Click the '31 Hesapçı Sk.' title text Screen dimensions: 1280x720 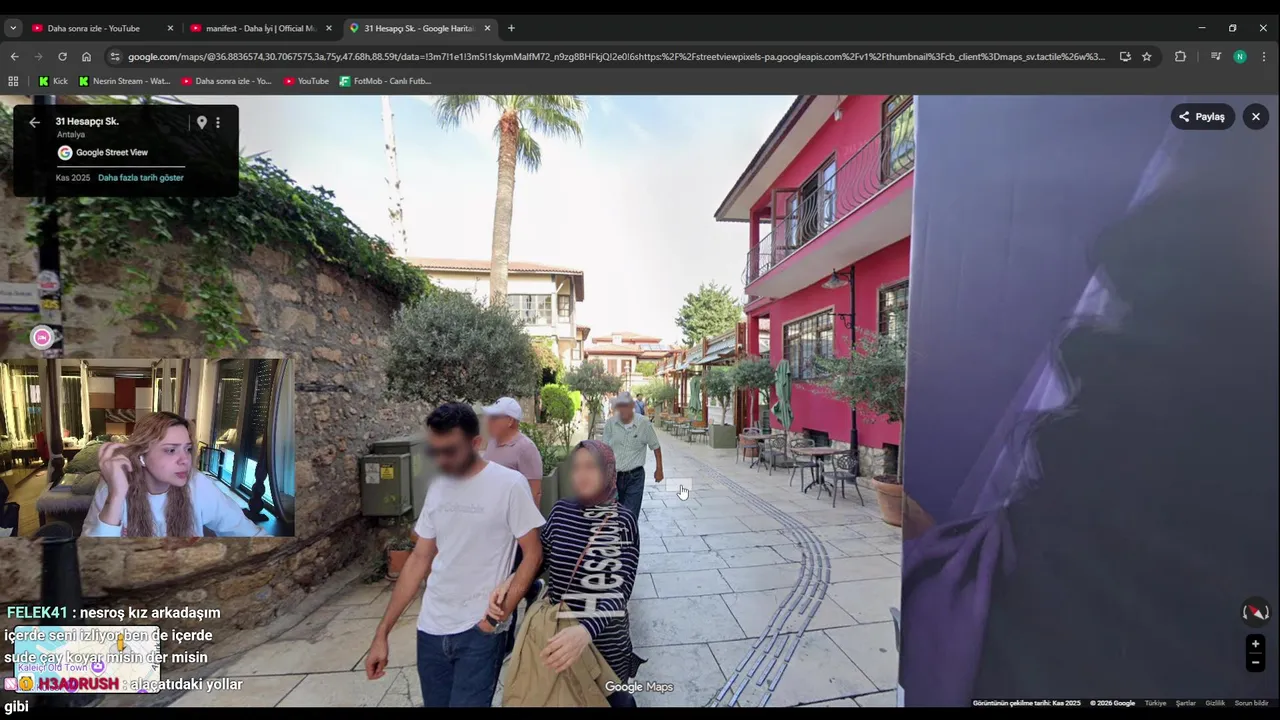pyautogui.click(x=87, y=121)
